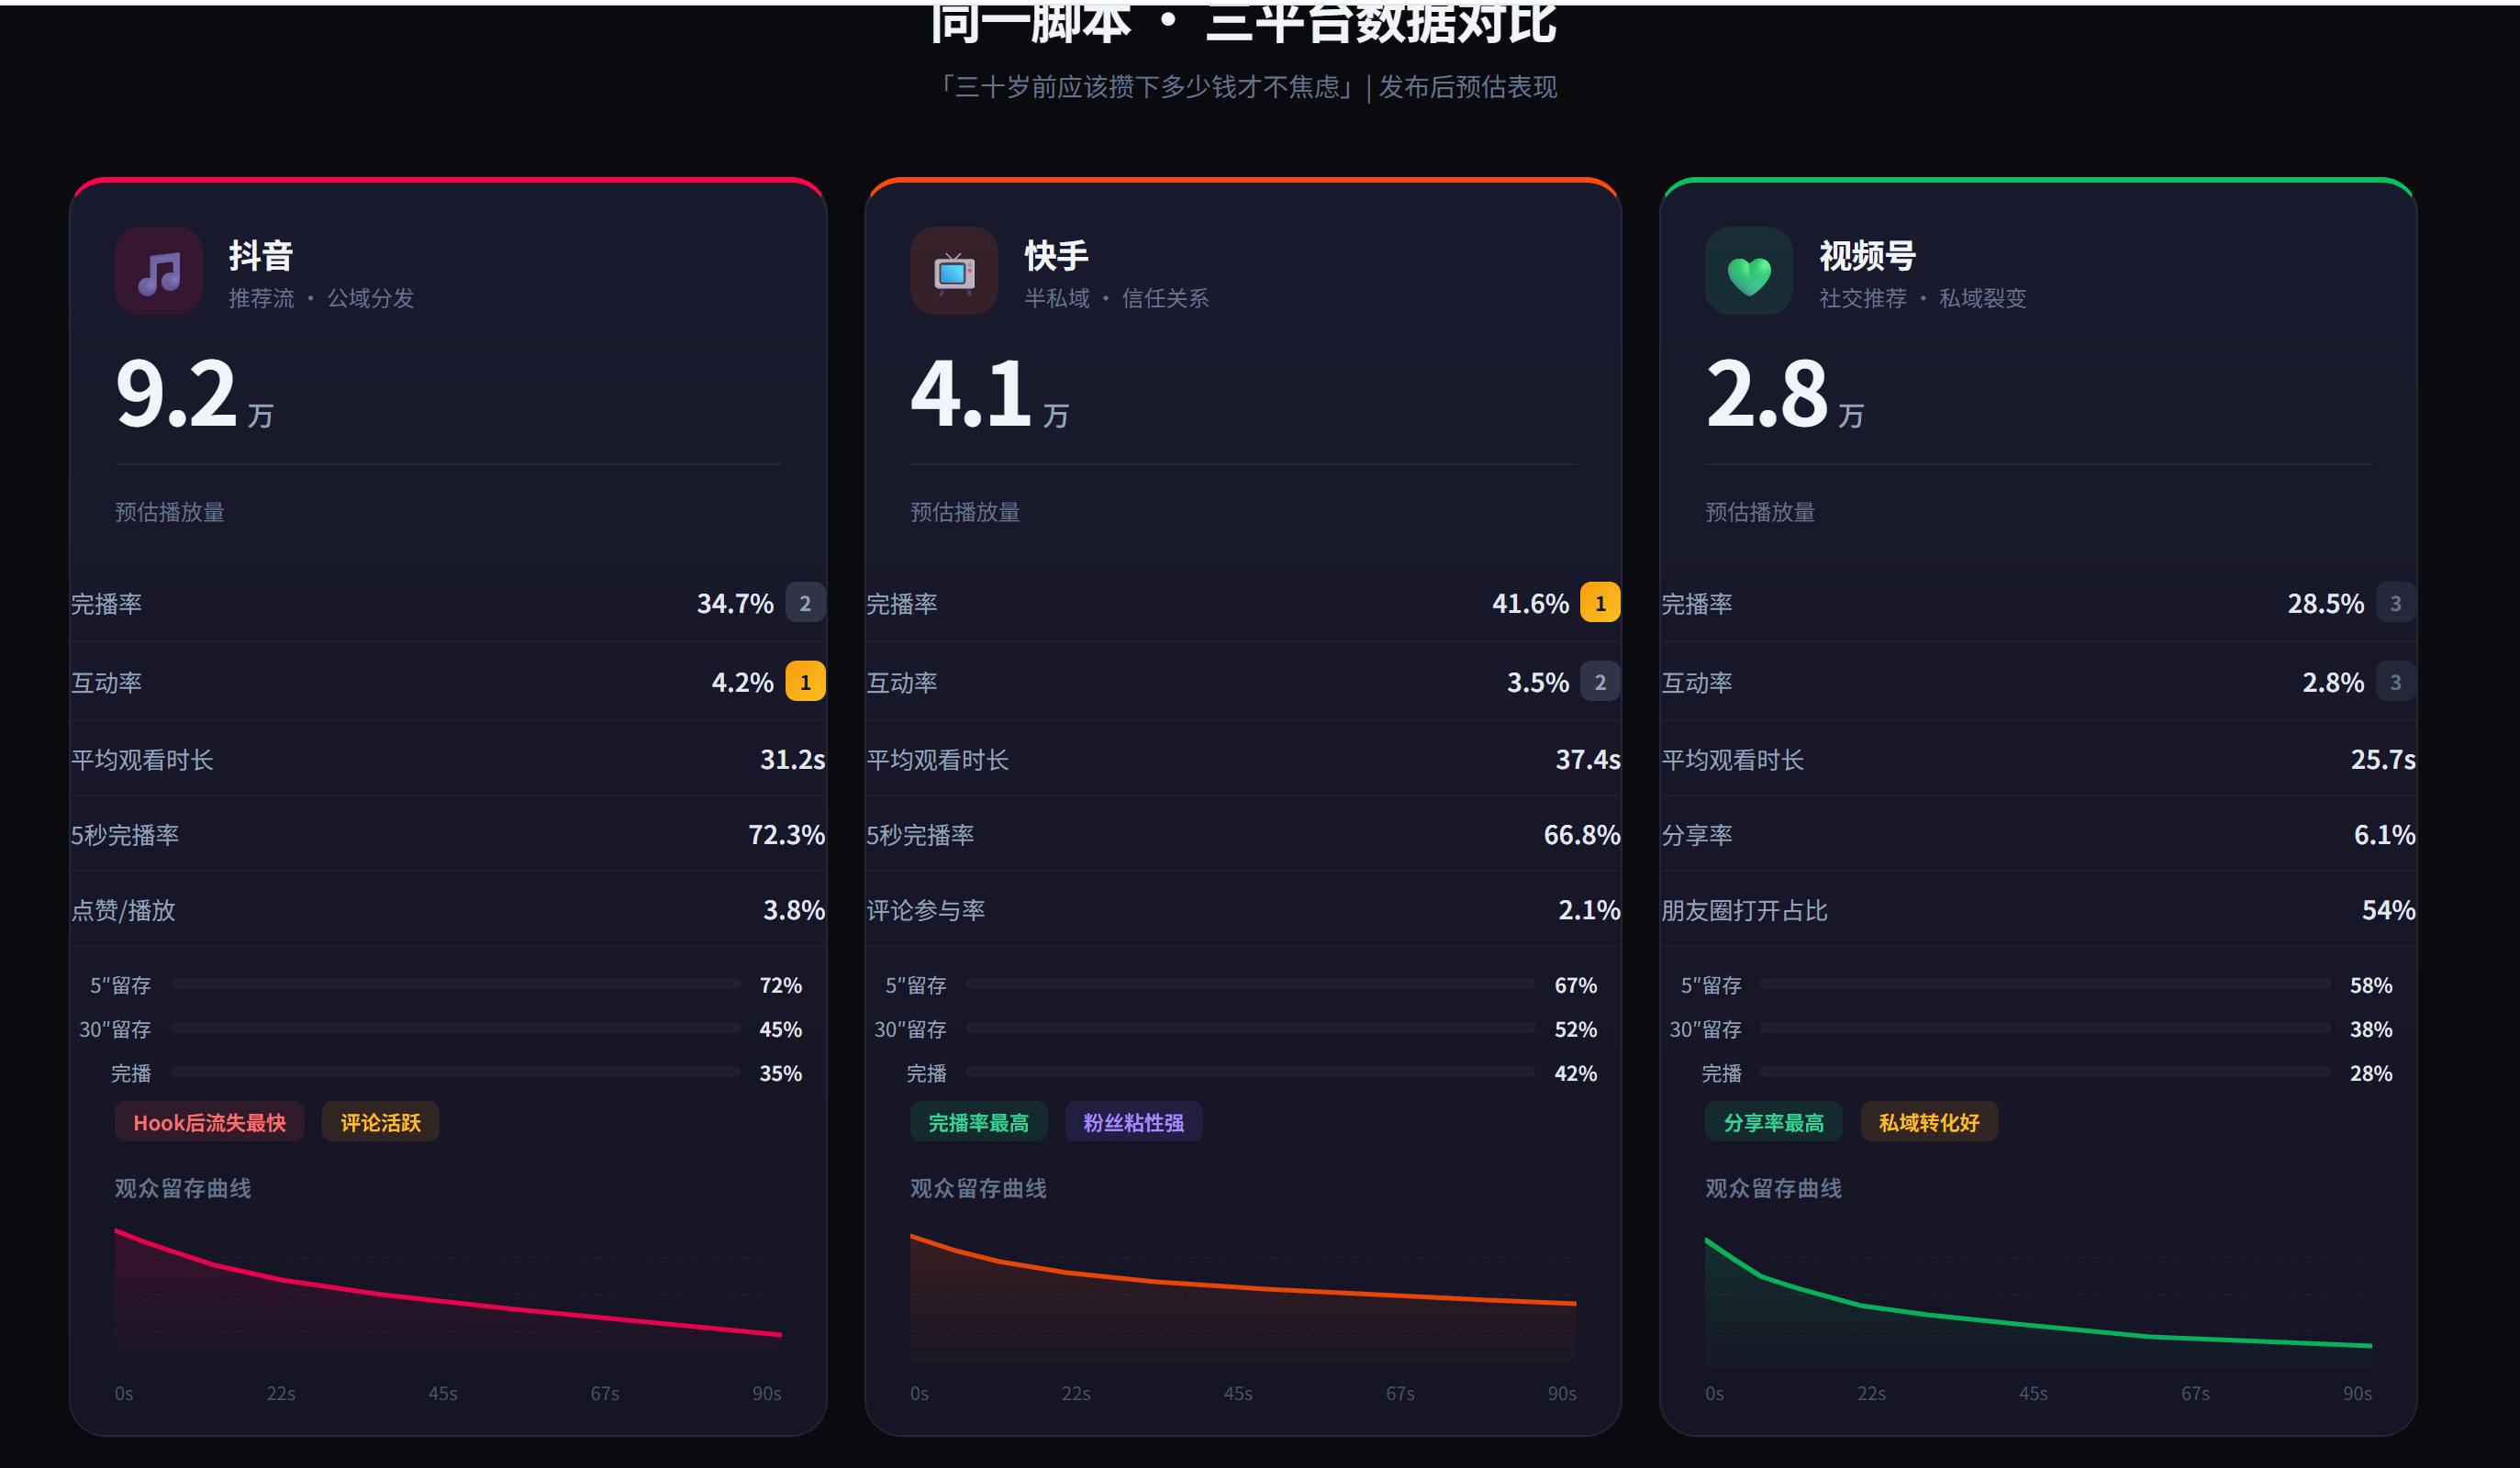
Task: Click the 快手 platform title
Action: coord(1056,256)
